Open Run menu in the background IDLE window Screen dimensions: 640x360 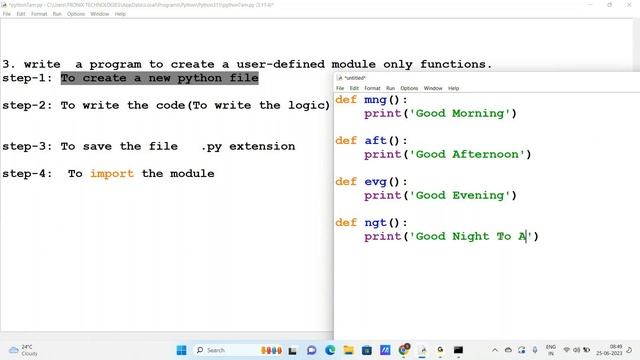point(57,14)
